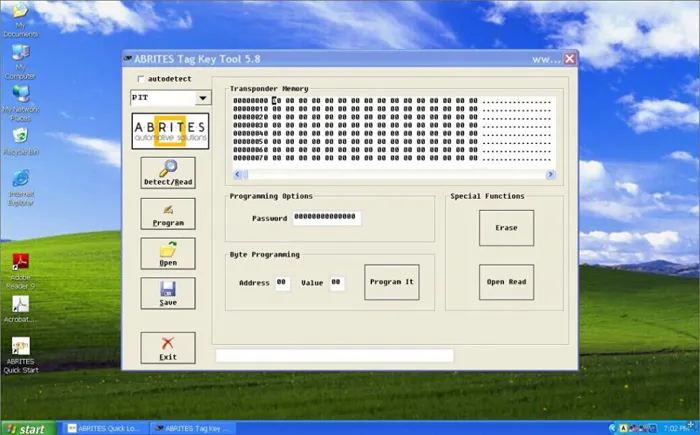The height and width of the screenshot is (435, 700).
Task: Click the memory scrollbar left arrow
Action: (237, 174)
